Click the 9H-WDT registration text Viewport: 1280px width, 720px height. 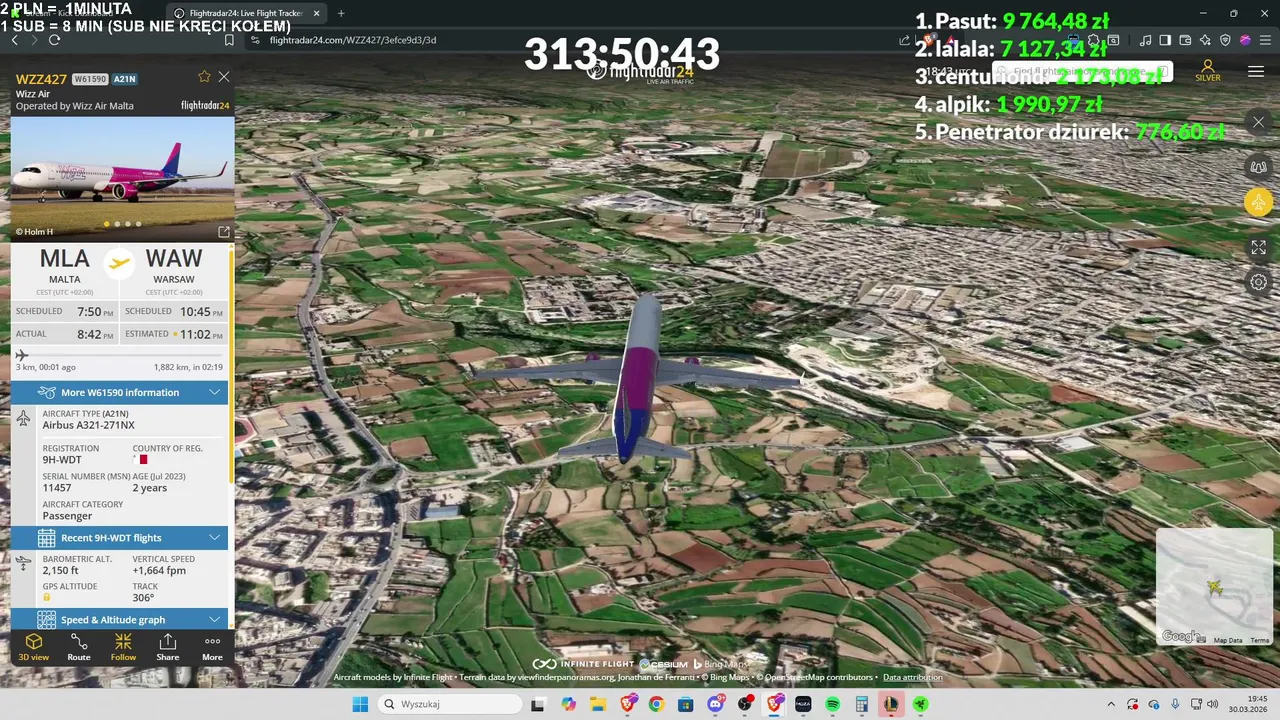click(62, 460)
